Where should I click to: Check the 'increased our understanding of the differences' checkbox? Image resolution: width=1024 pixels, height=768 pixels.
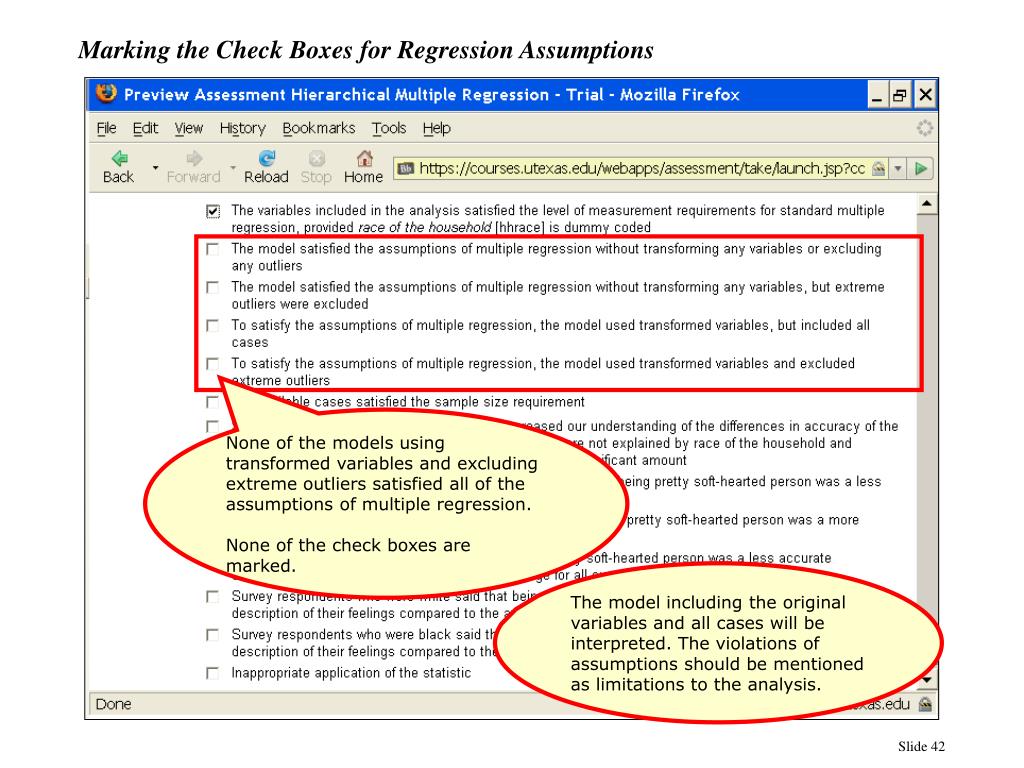tap(213, 426)
